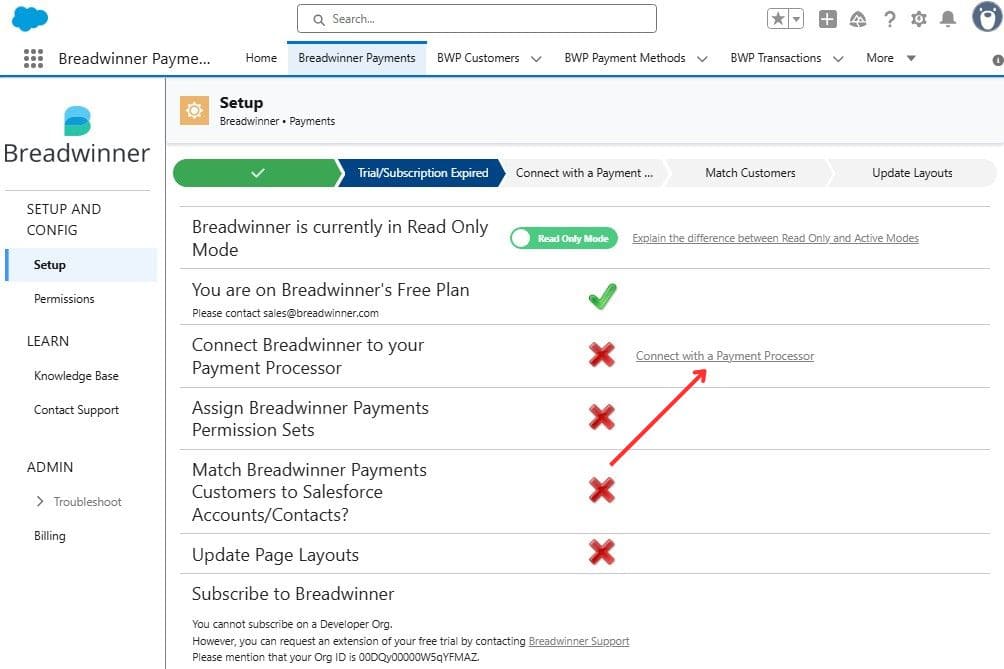Click the global actions plus icon
The image size is (1004, 669).
pos(828,19)
